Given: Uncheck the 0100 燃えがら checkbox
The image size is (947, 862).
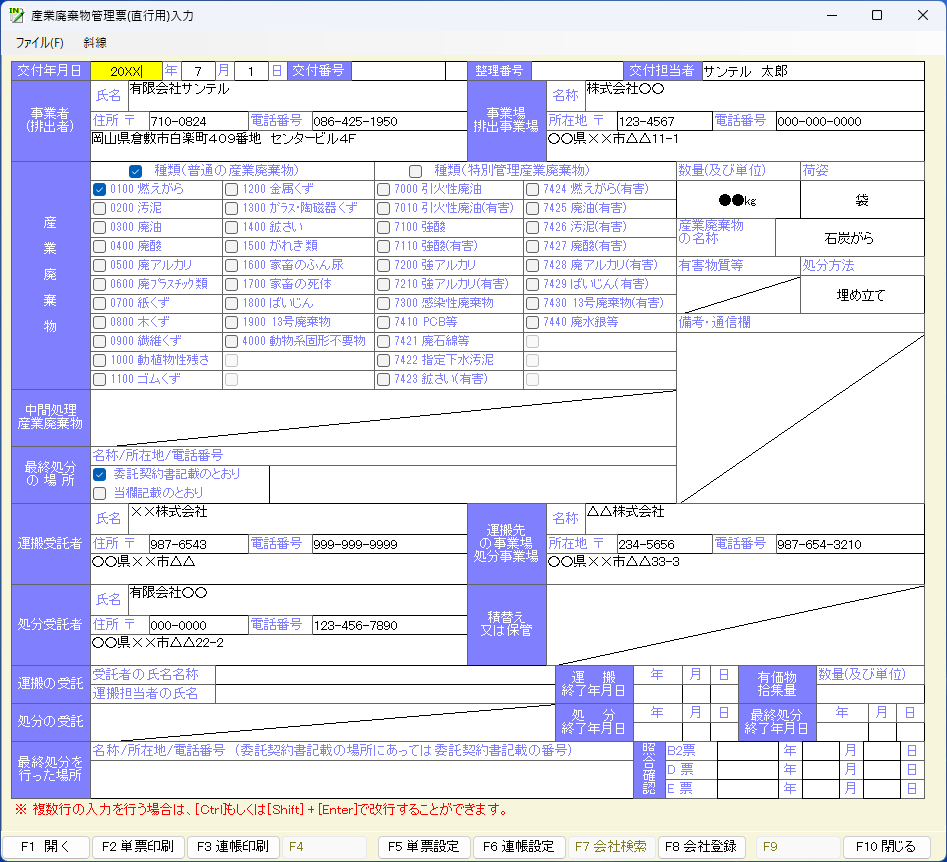Looking at the screenshot, I should point(100,189).
